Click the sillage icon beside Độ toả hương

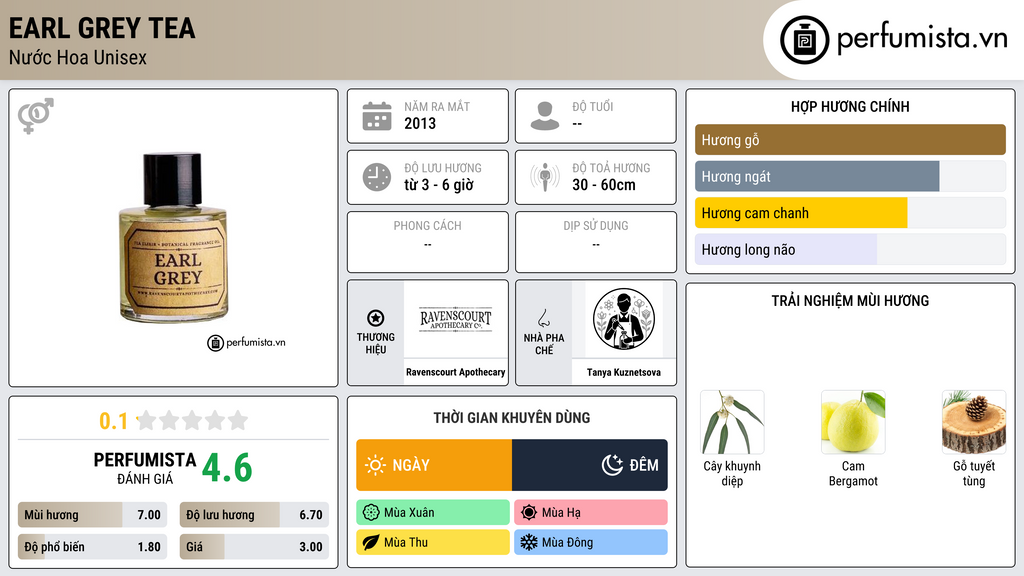[x=545, y=177]
